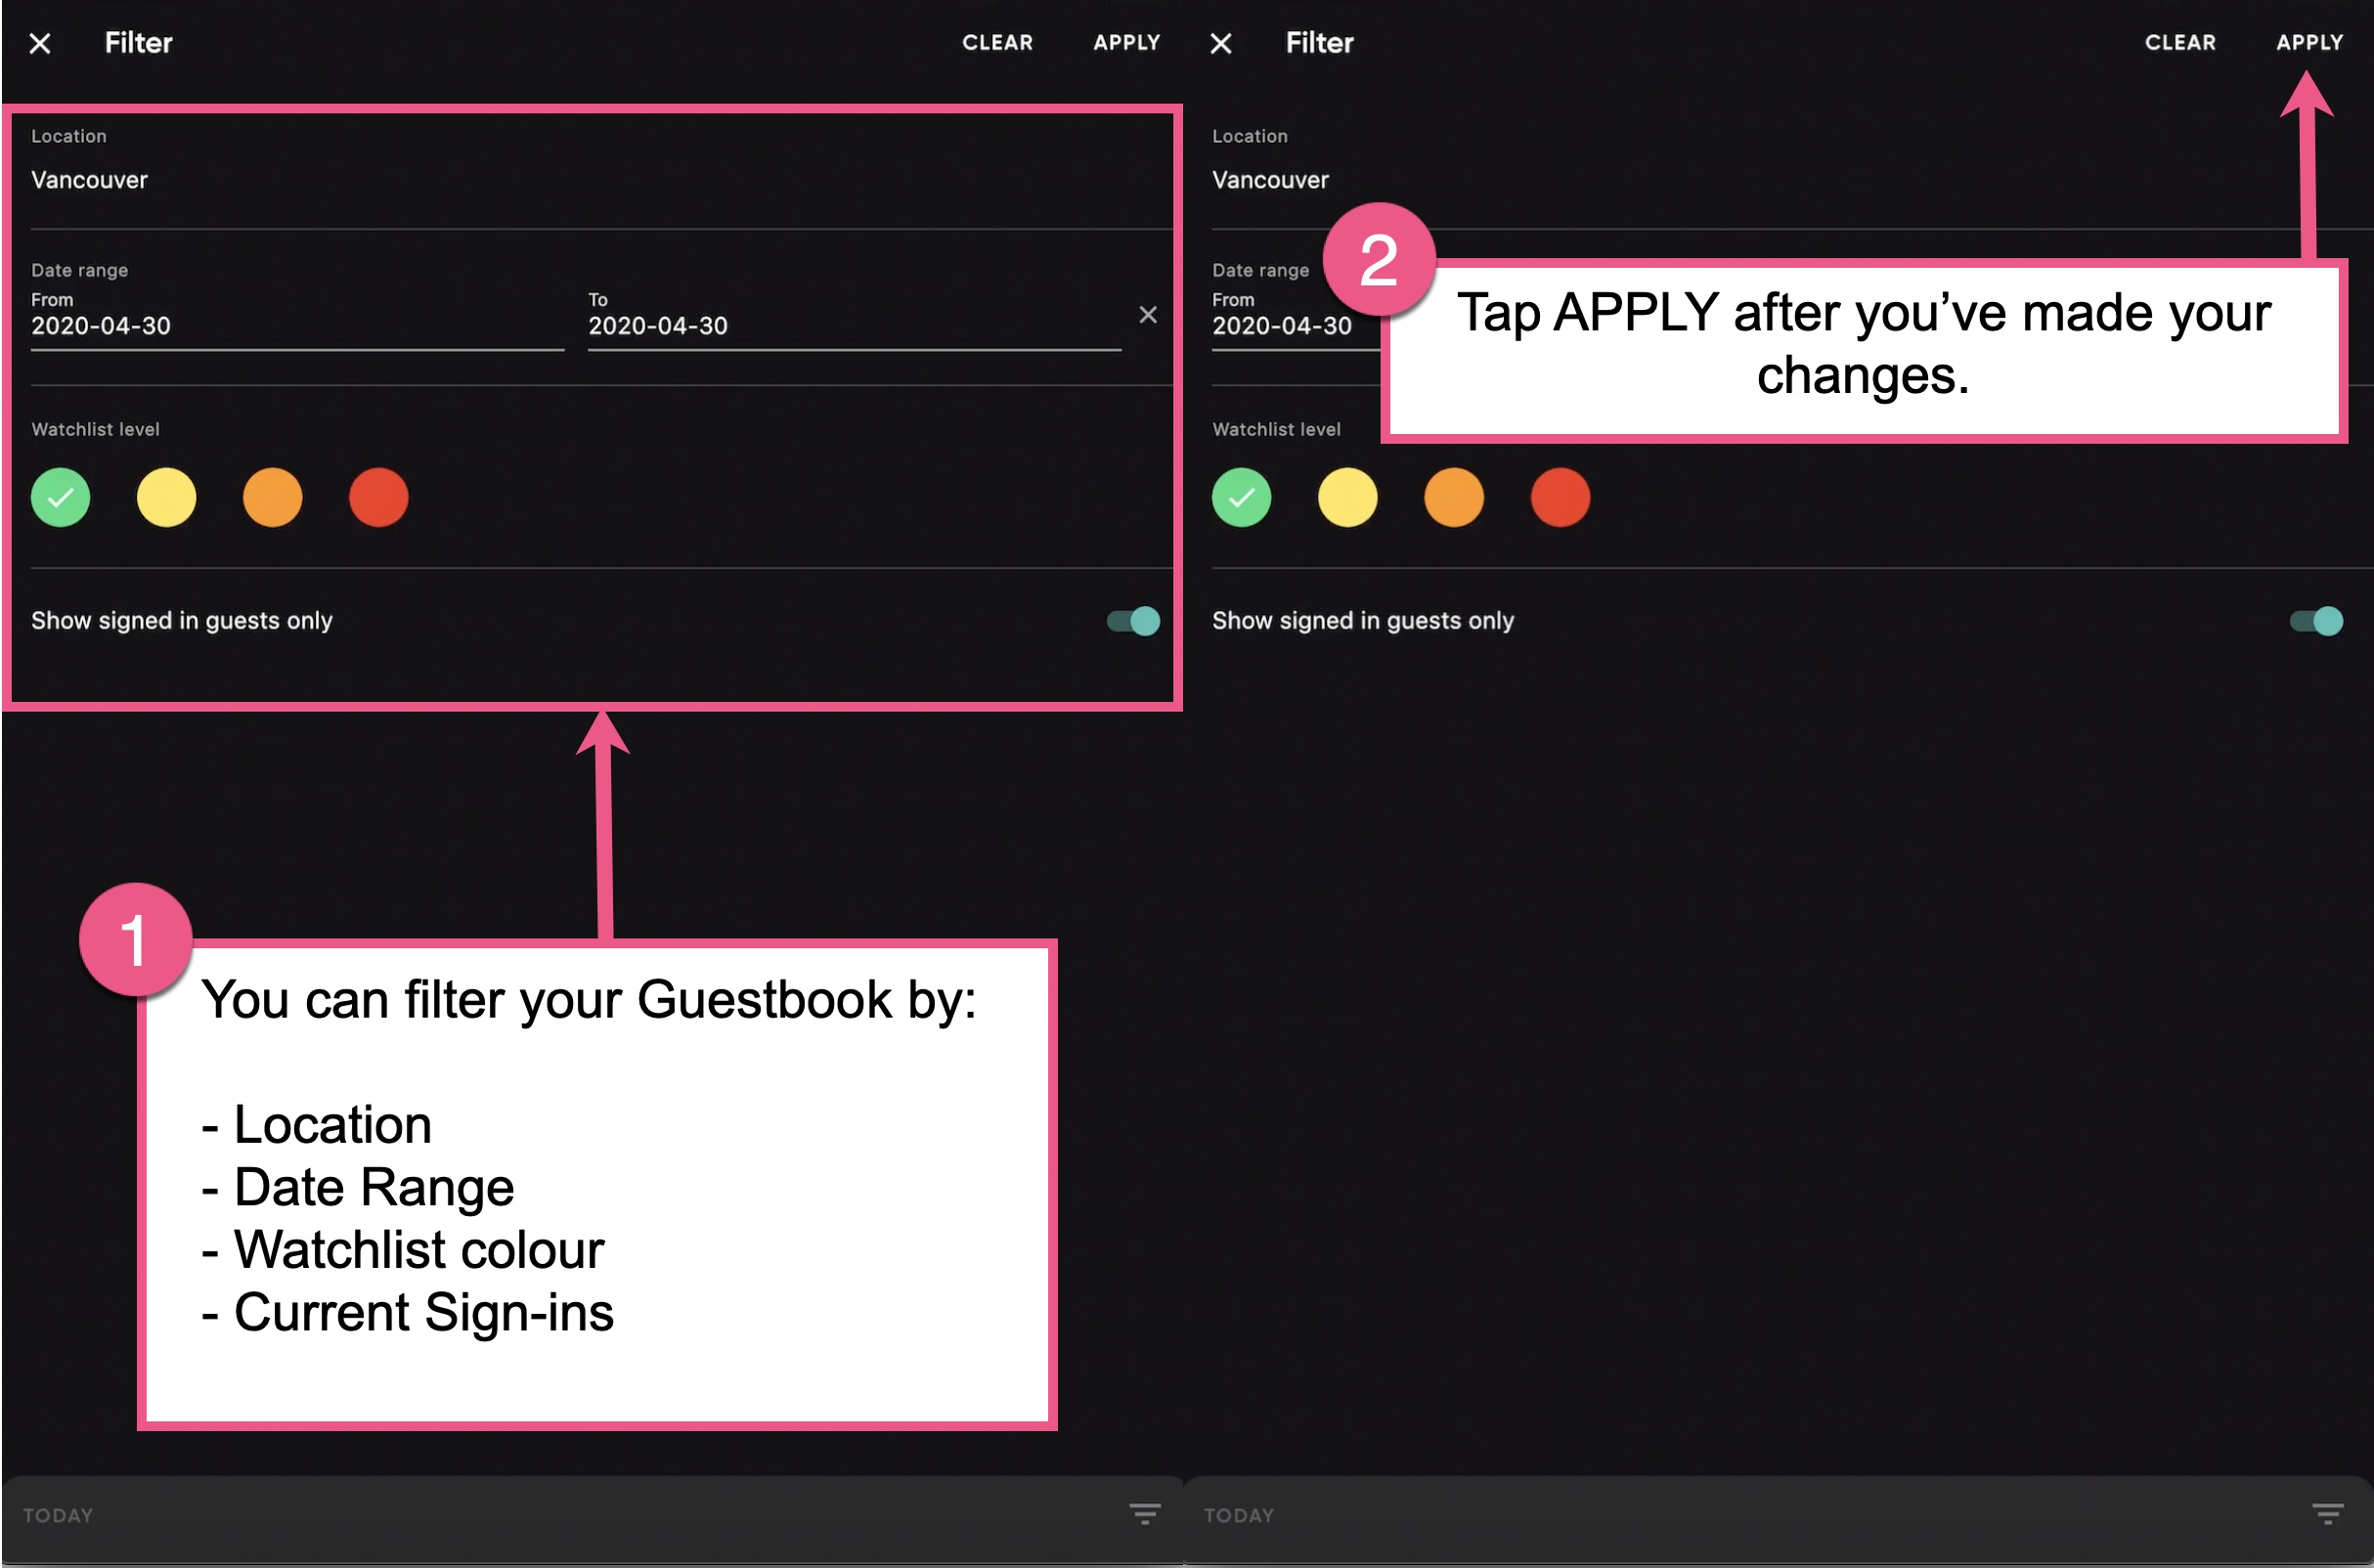The height and width of the screenshot is (1568, 2374).
Task: Clear the date range with the X icon
Action: pyautogui.click(x=1148, y=315)
